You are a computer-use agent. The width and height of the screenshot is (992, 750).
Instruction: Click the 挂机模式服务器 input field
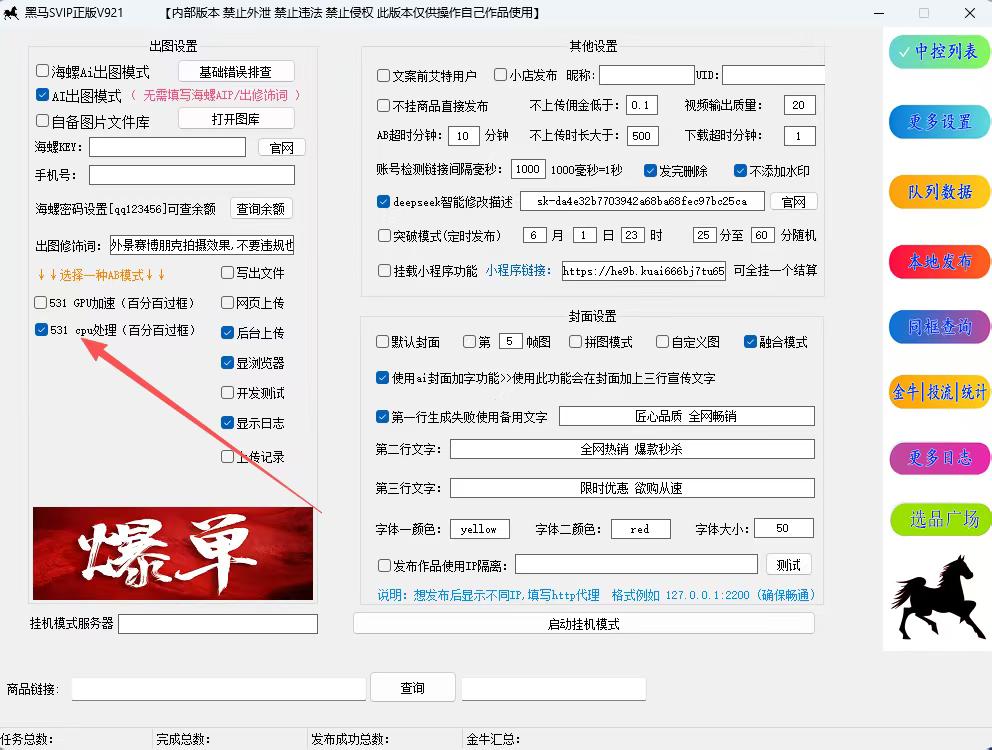pos(218,624)
